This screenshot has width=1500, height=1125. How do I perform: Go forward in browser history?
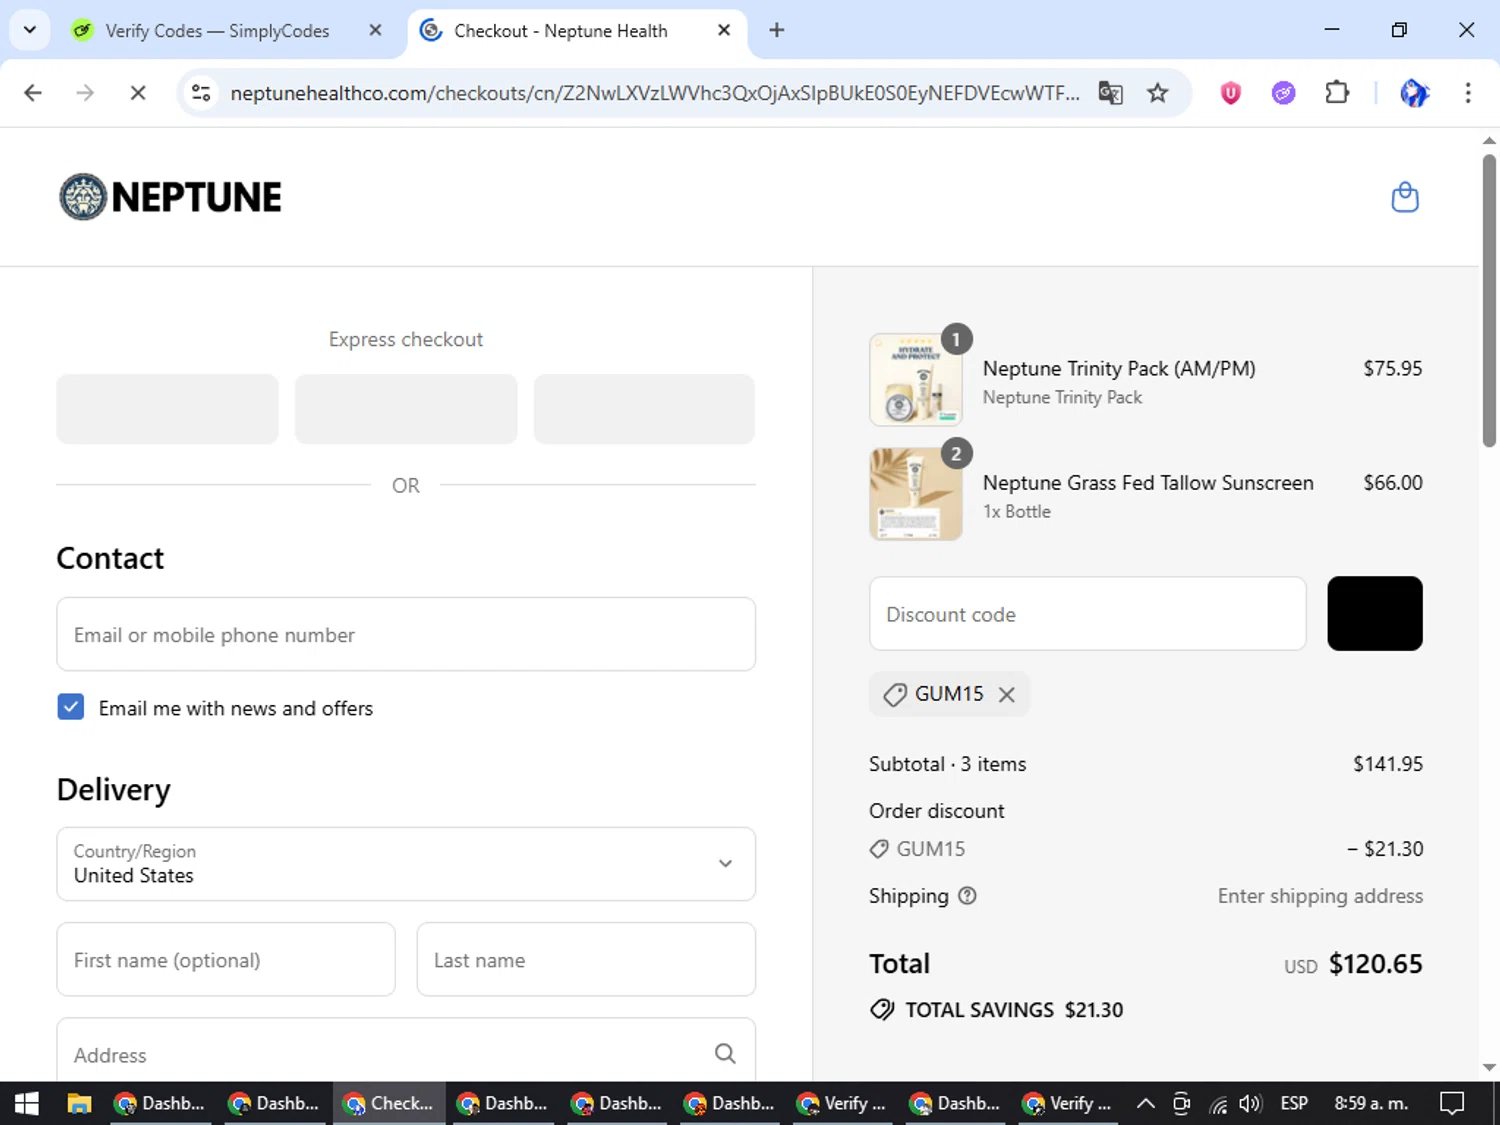click(x=85, y=93)
